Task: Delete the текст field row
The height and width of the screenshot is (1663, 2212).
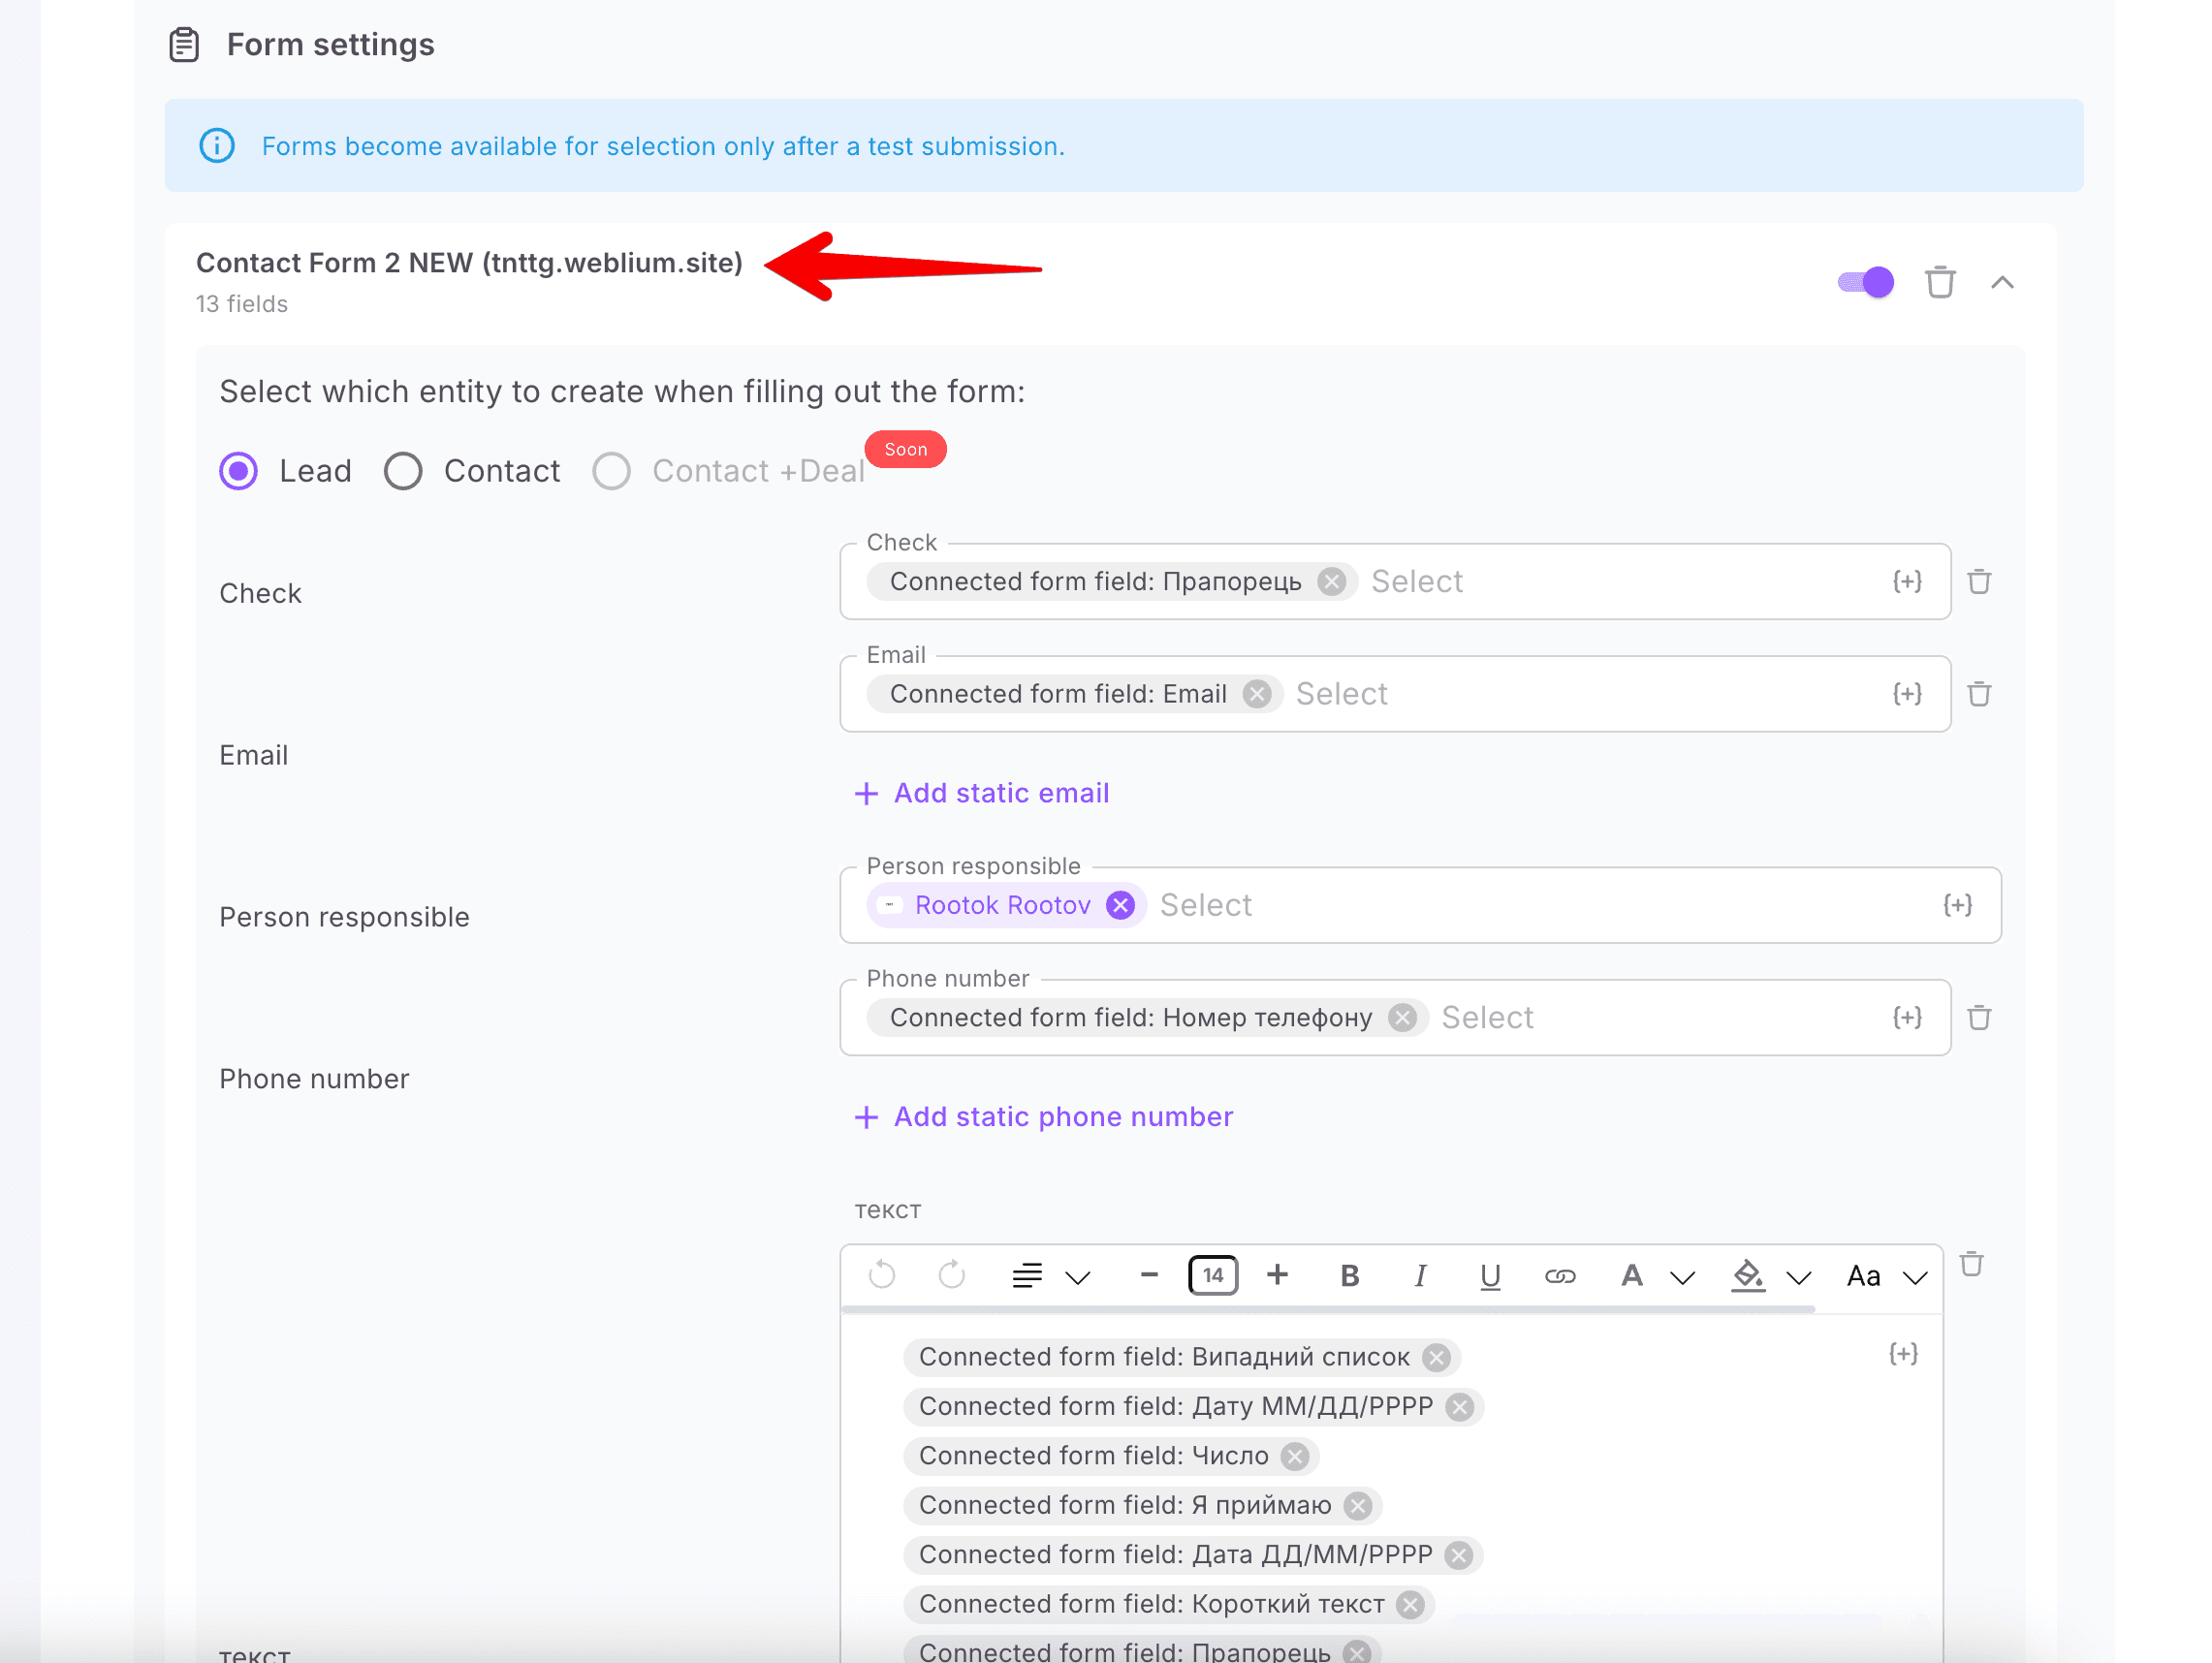Action: click(x=1971, y=1264)
